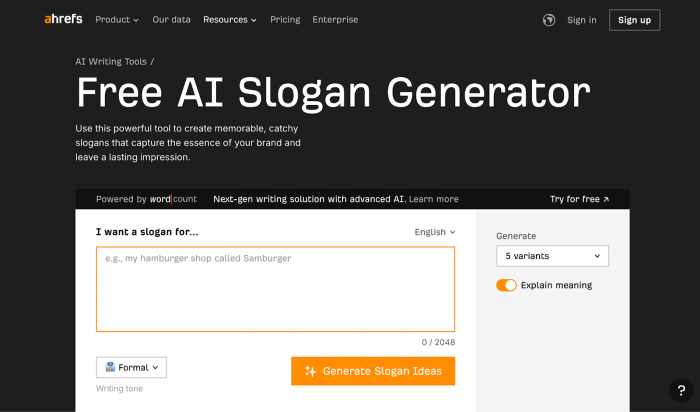Viewport: 700px width, 412px height.
Task: Click the Try for free link
Action: [x=579, y=199]
